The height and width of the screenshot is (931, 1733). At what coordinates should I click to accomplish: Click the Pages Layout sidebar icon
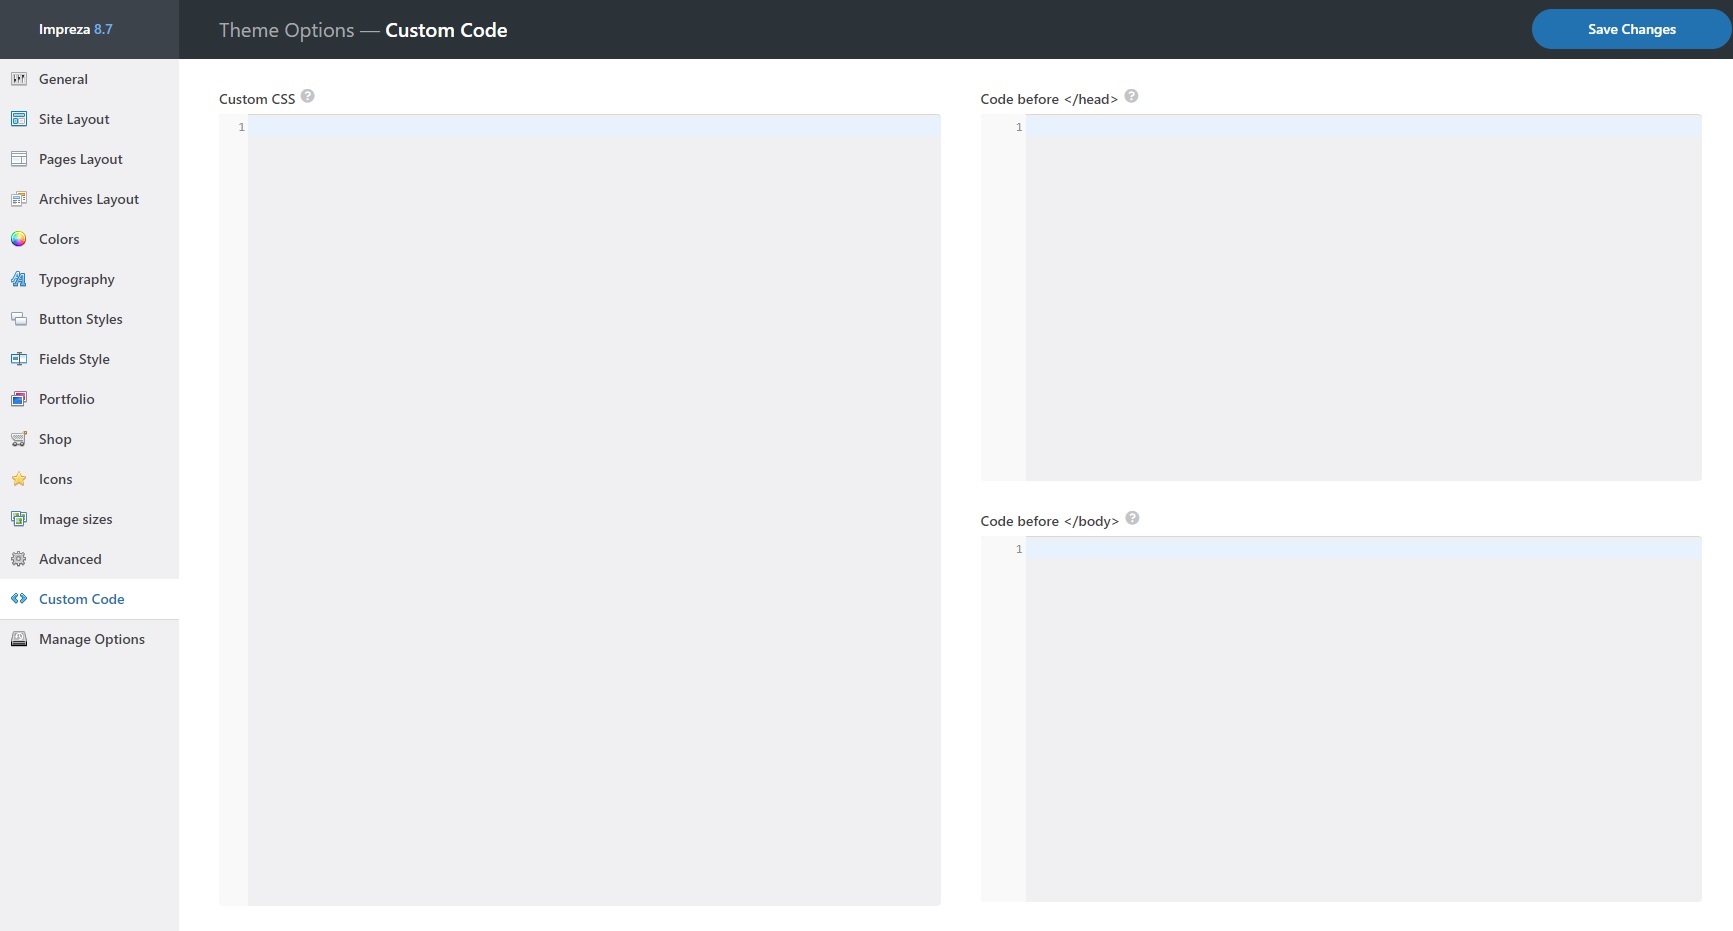[19, 159]
